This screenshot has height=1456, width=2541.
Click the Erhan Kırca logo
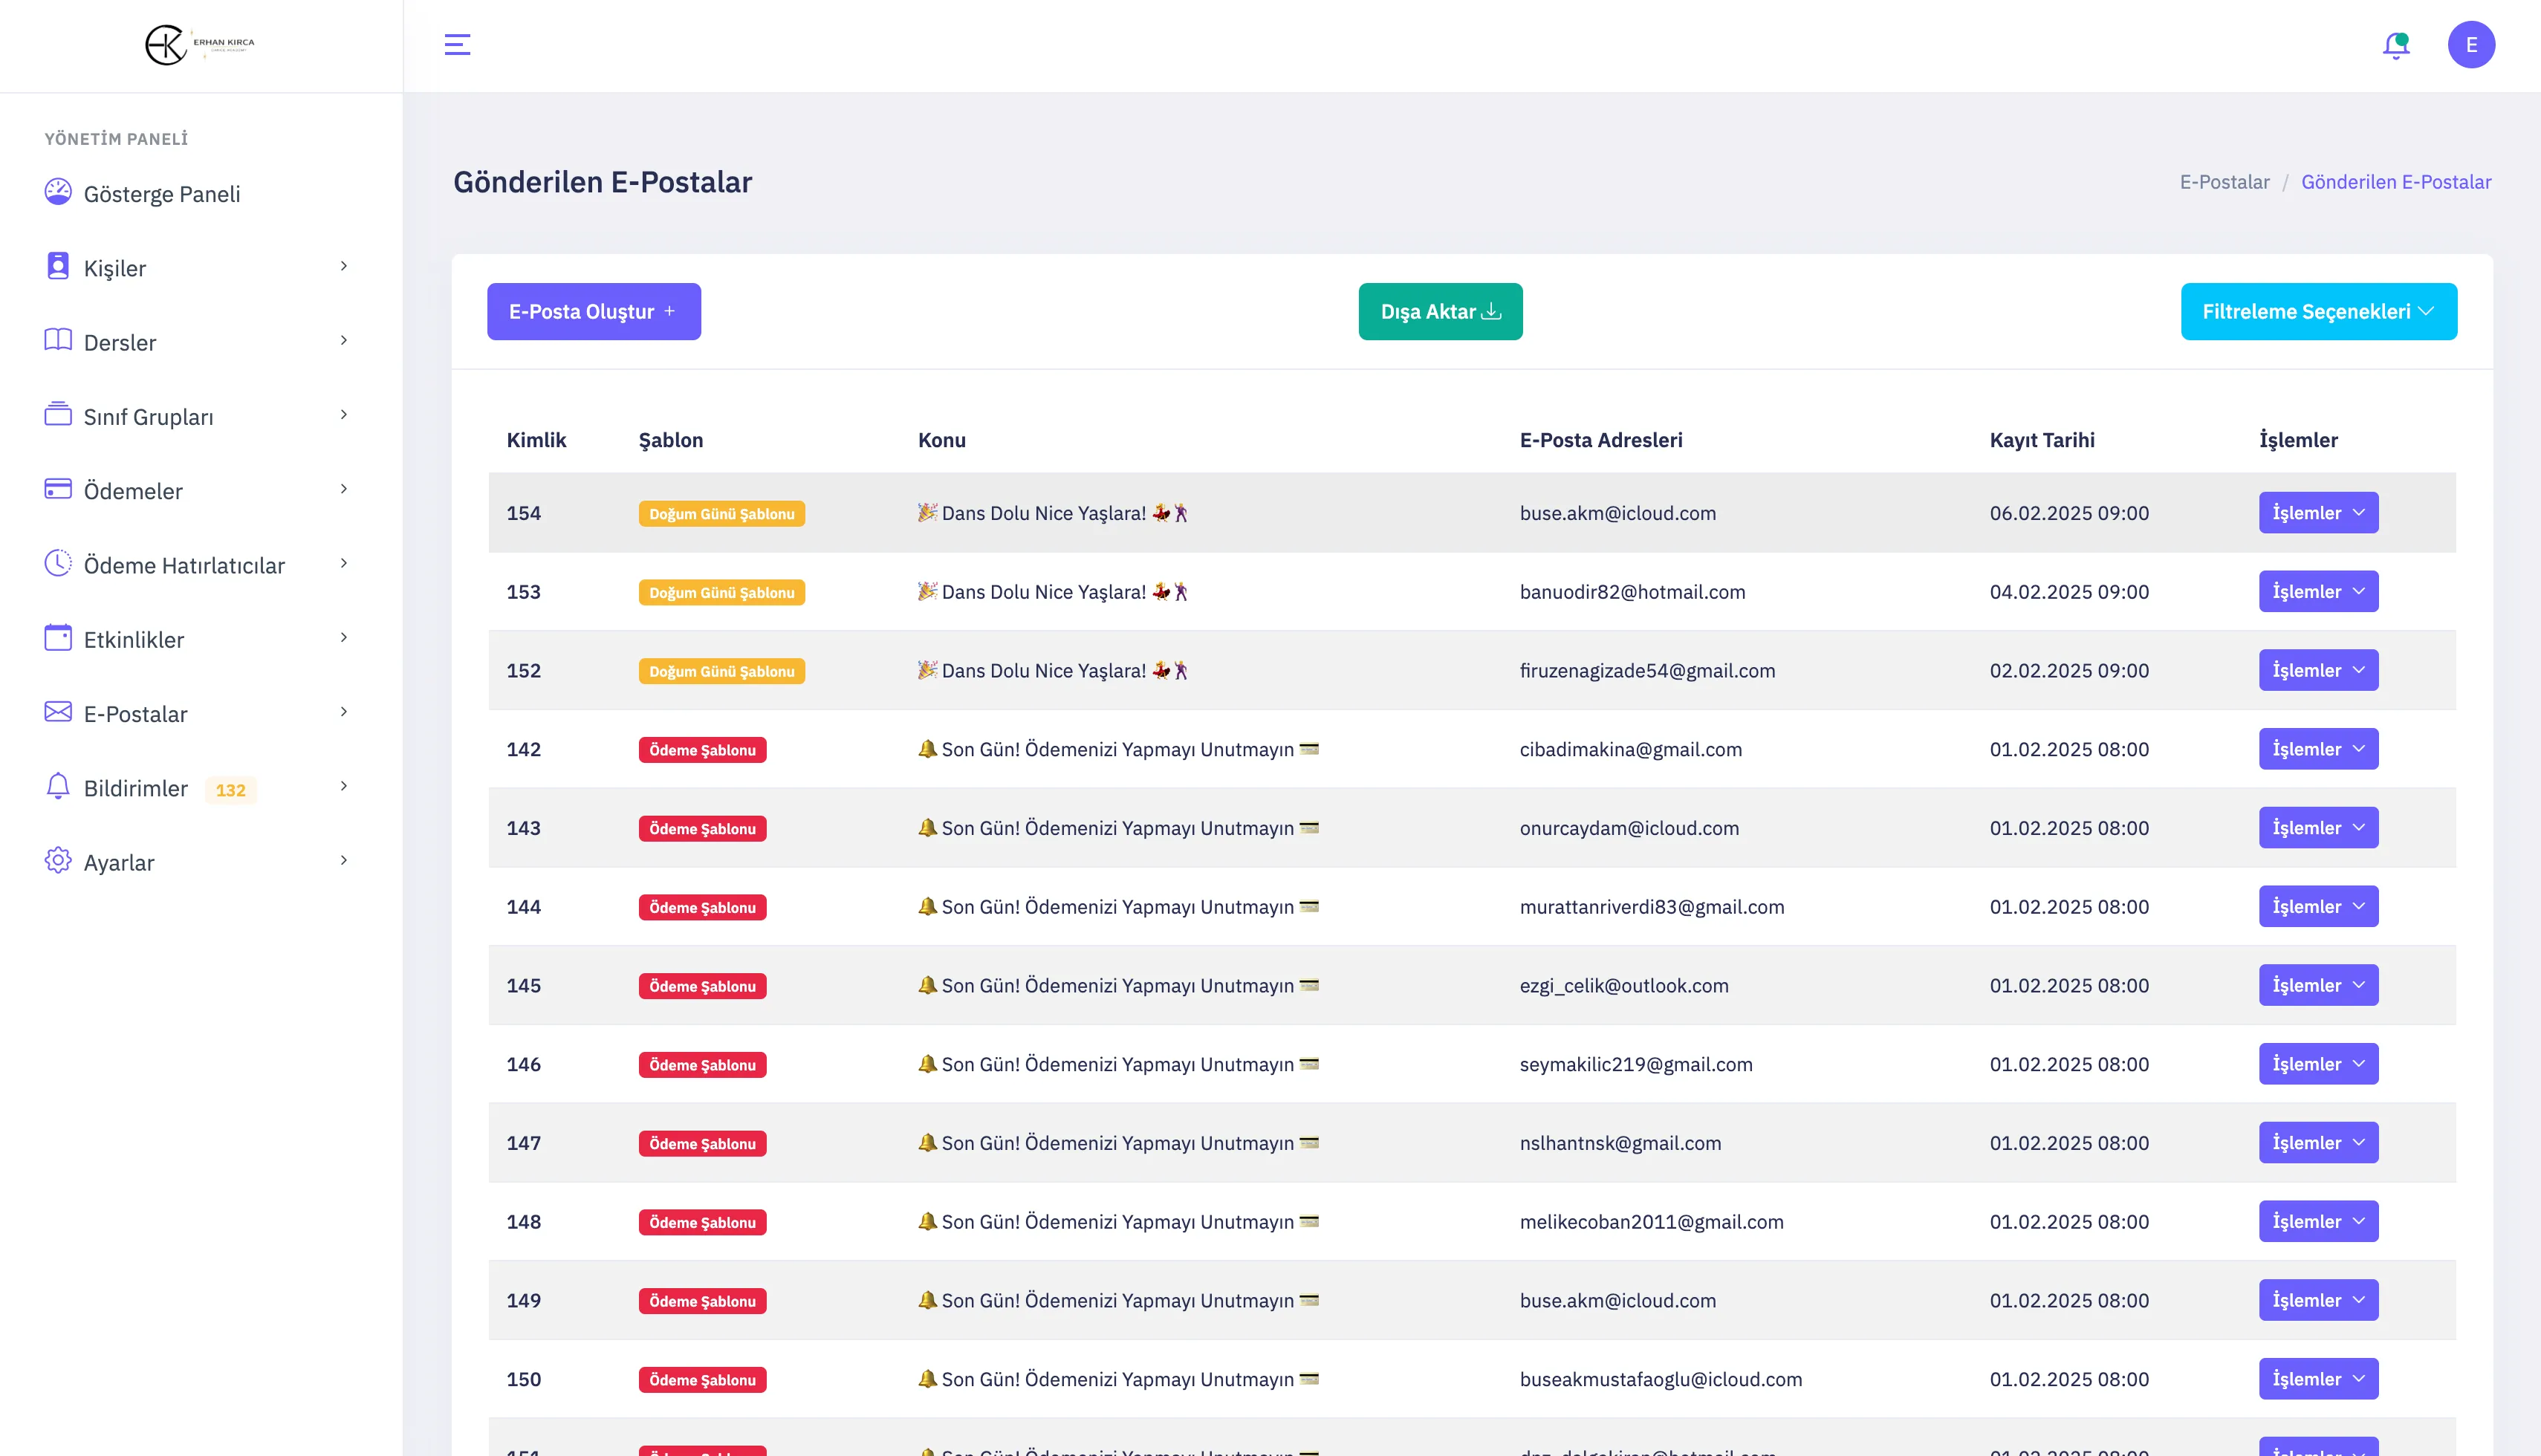(x=200, y=45)
